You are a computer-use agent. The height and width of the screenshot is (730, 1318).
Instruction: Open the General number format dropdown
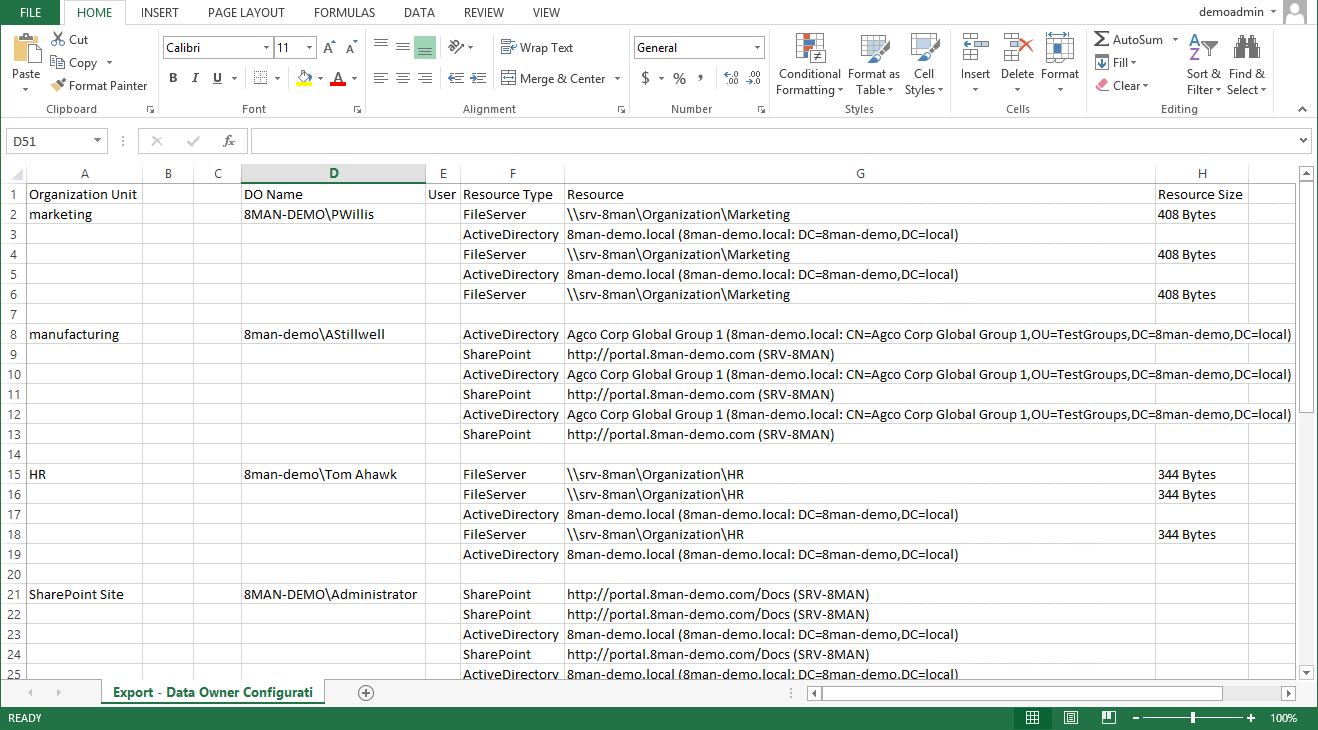(x=758, y=48)
